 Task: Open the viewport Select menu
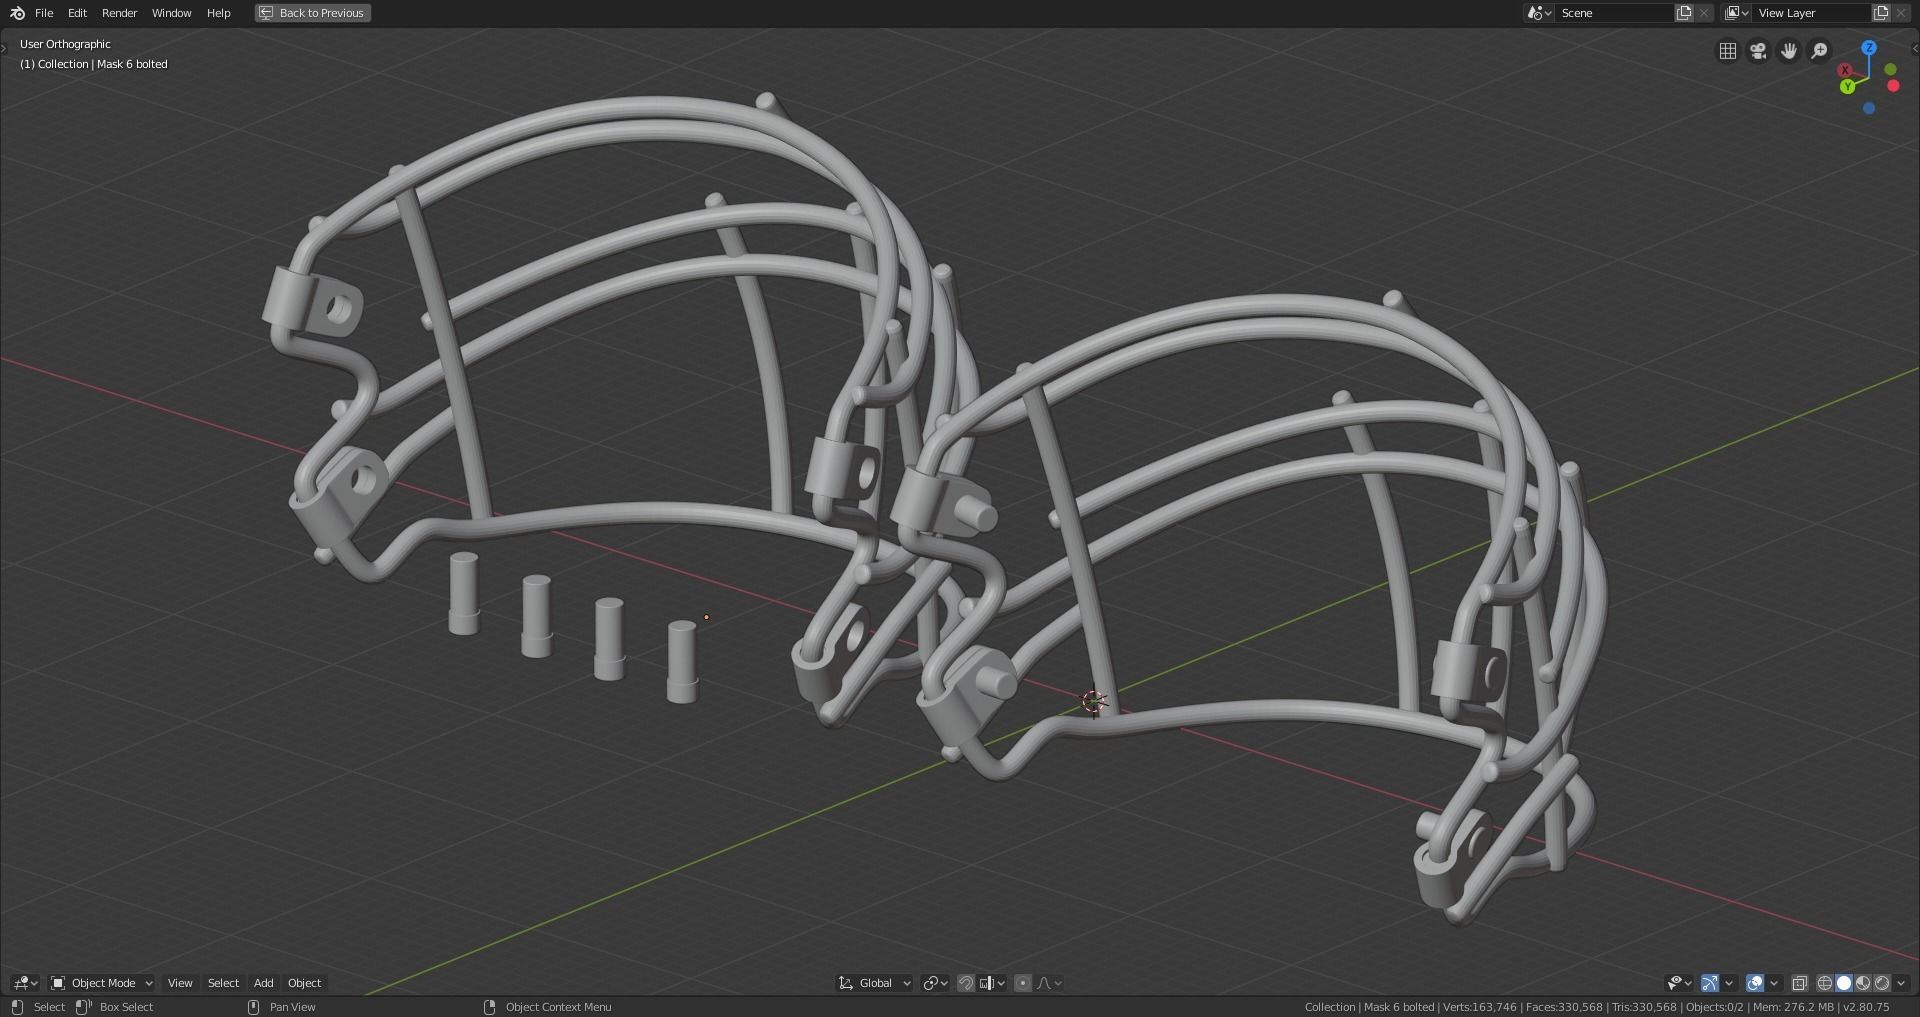point(223,983)
